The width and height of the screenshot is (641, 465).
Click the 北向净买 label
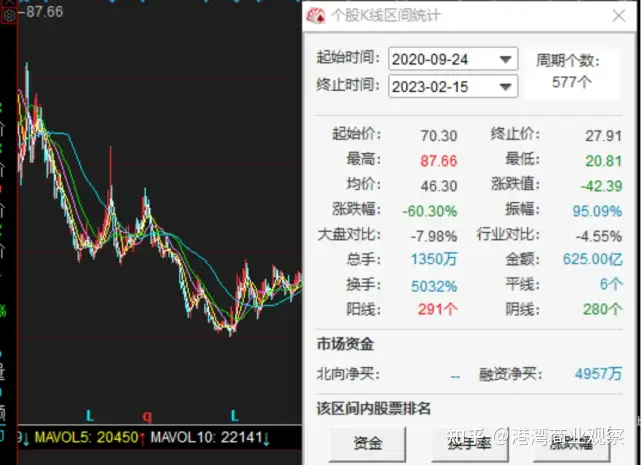(348, 374)
